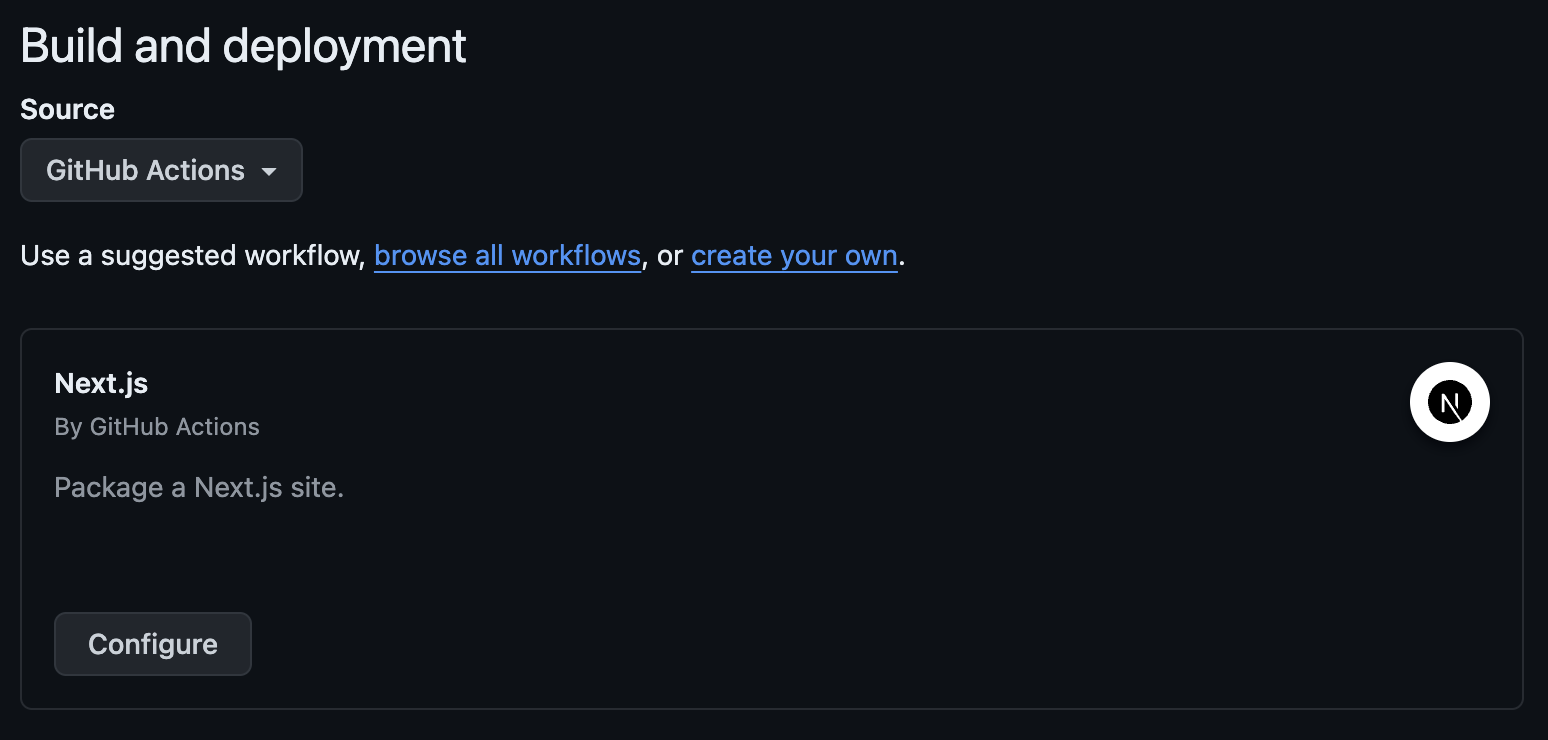Click the "By GitHub Actions" author text
The image size is (1548, 740).
pyautogui.click(x=157, y=427)
